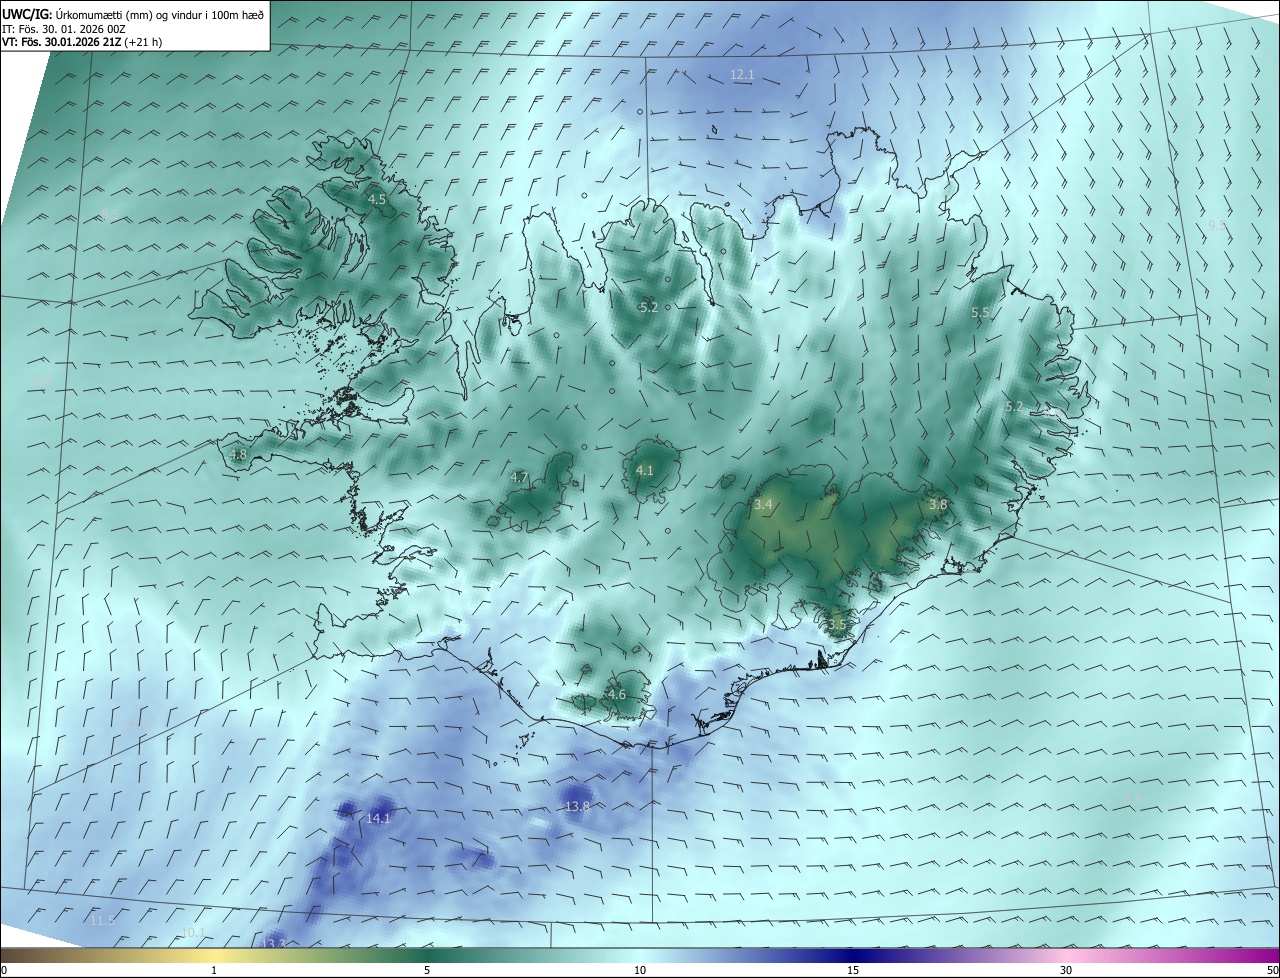Click the 3.5 value near the southeast coast
This screenshot has height=978, width=1280.
click(x=837, y=625)
